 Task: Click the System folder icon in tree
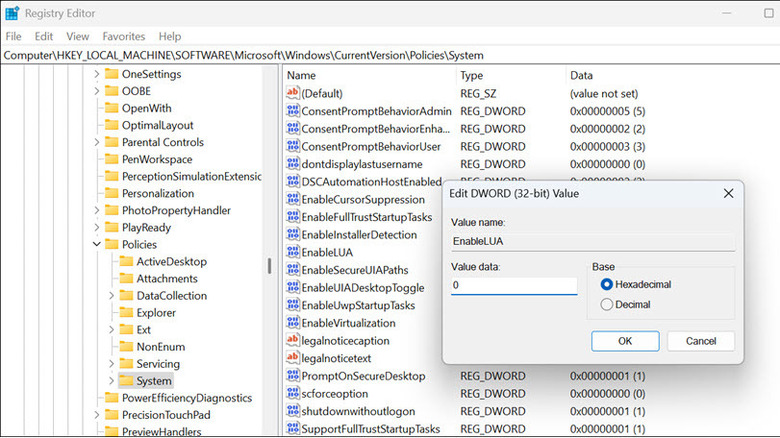click(x=126, y=381)
